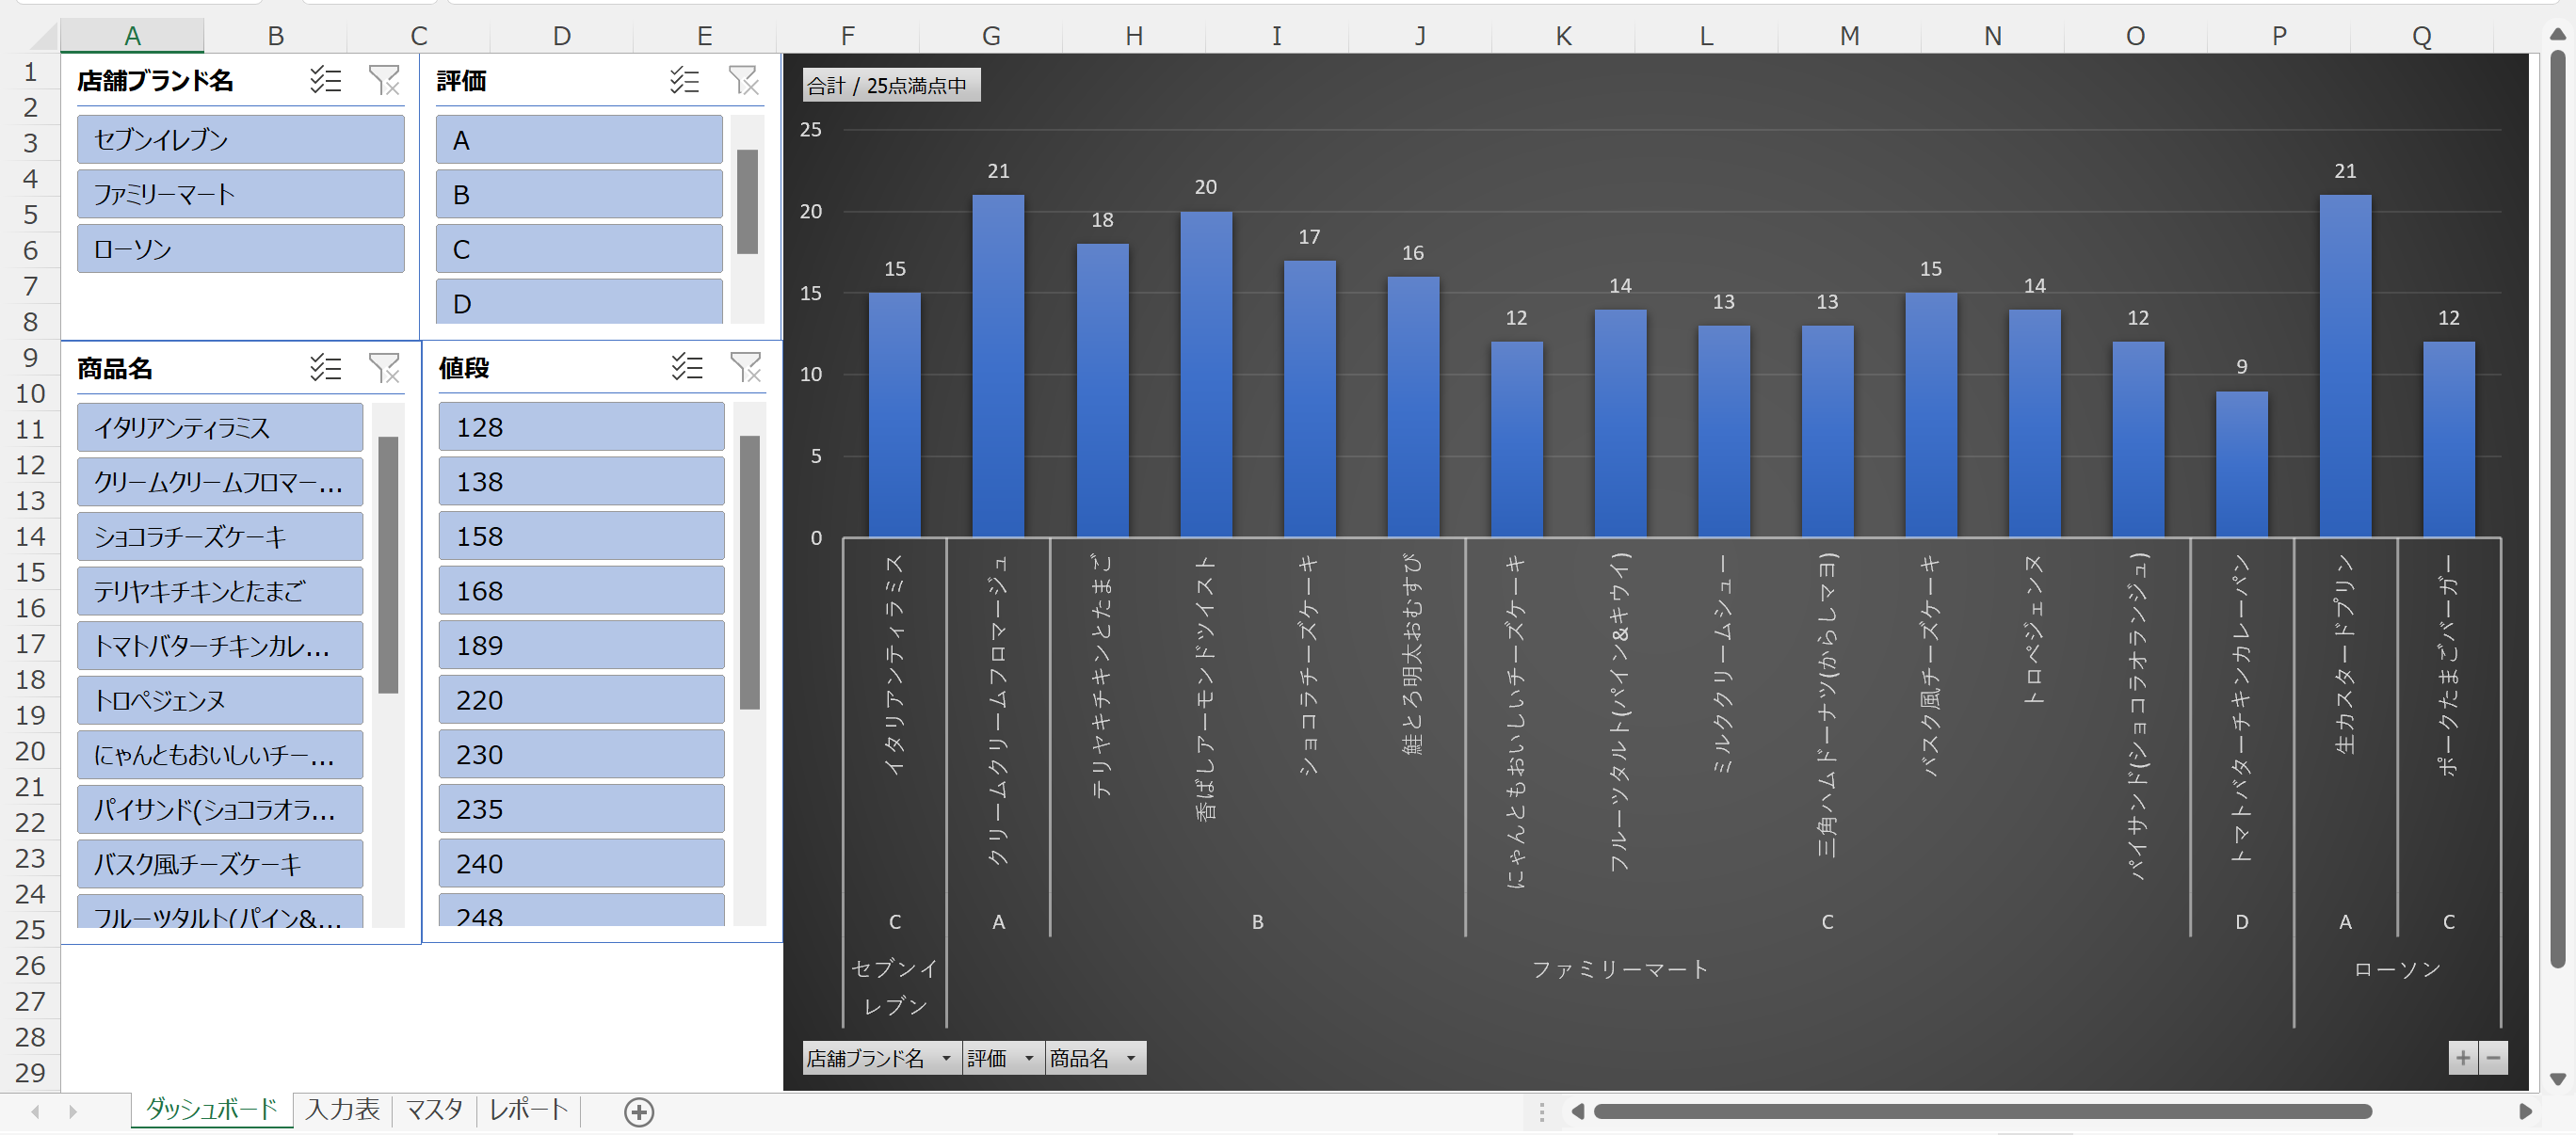Clear filter on 値段 slicer

[x=746, y=367]
